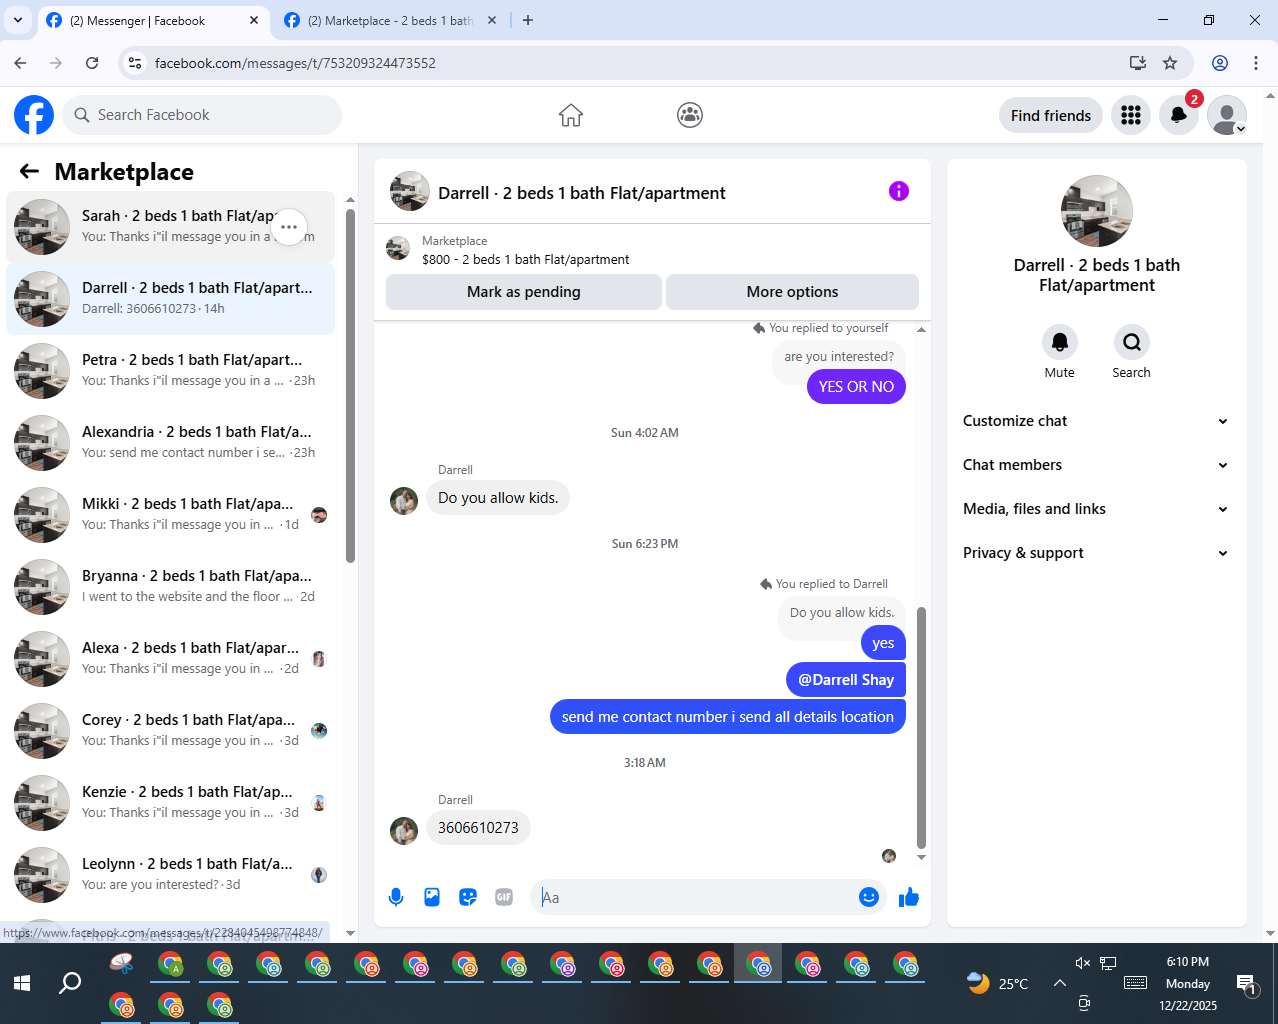Screen dimensions: 1278x1024
Task: Open Windows taskbar search
Action: pyautogui.click(x=70, y=983)
